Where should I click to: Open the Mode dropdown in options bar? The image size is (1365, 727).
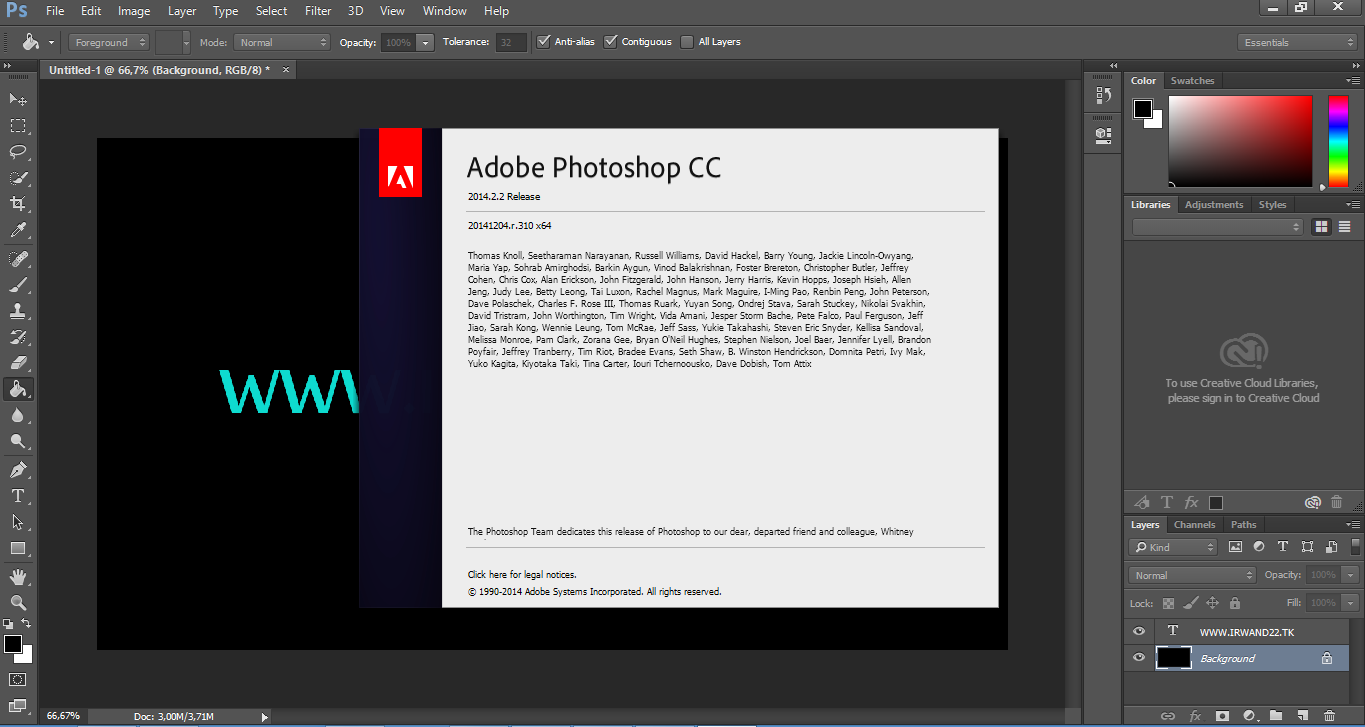click(x=282, y=42)
